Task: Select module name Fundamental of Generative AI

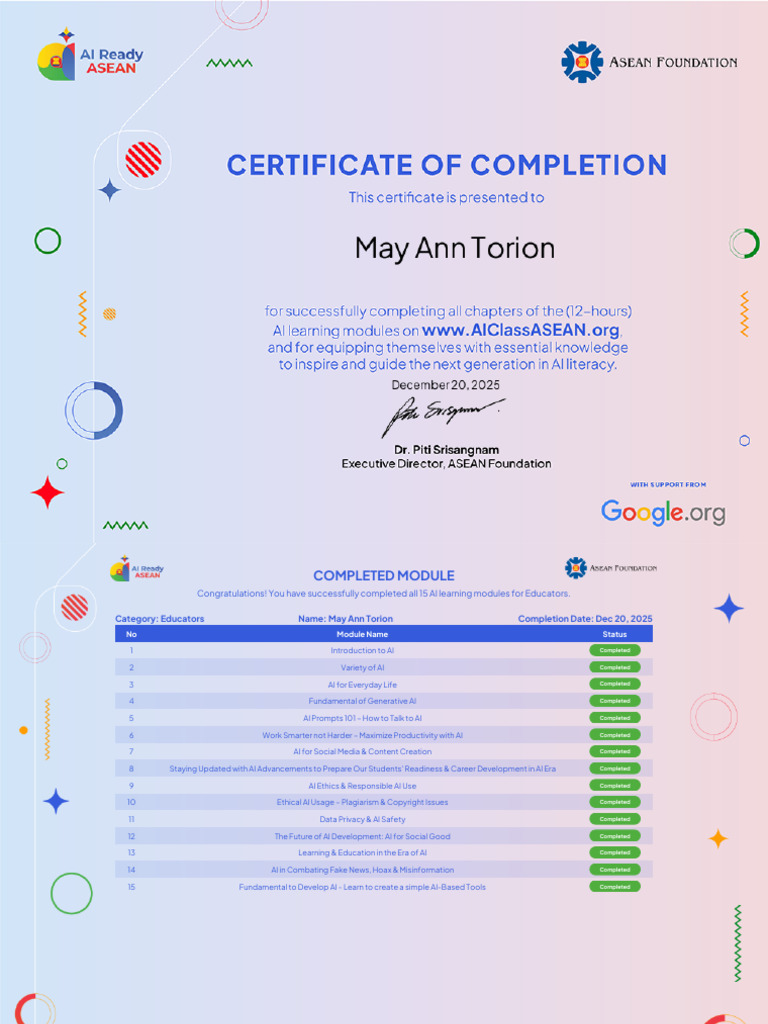Action: coord(362,701)
